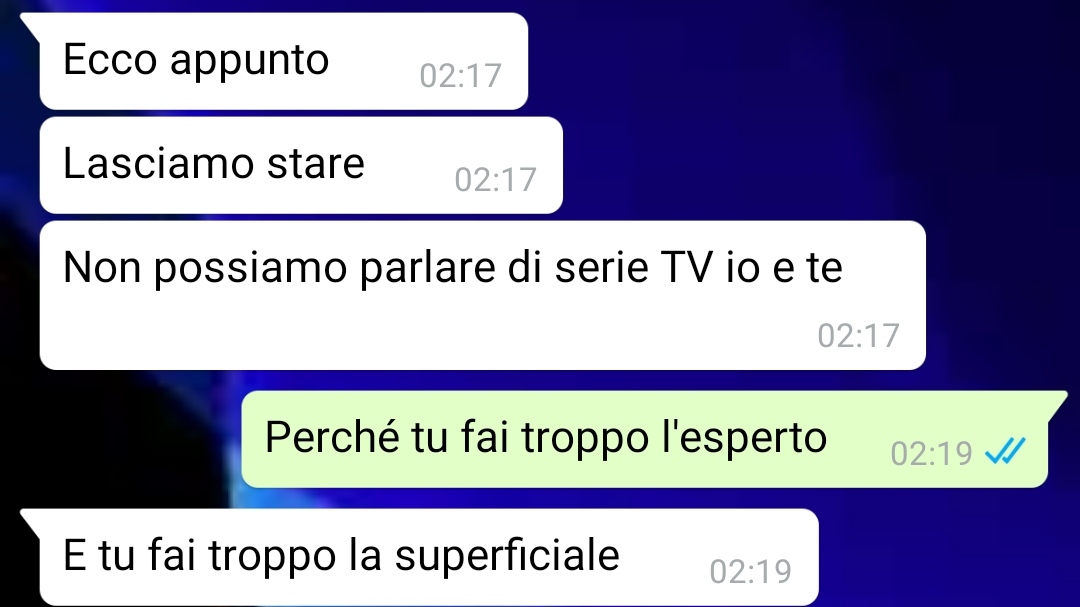Image resolution: width=1080 pixels, height=607 pixels.
Task: Click the word "superficiale" in the last message
Action: pos(507,556)
